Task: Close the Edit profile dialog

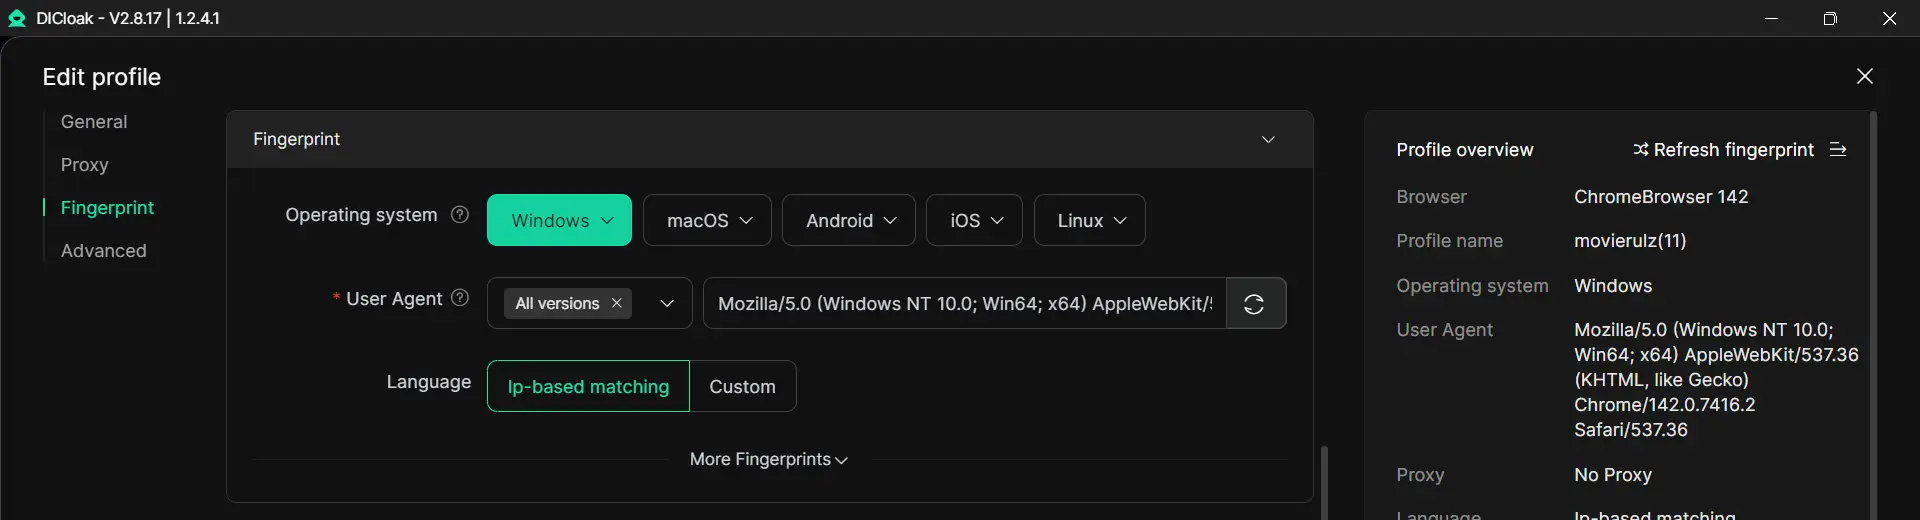Action: coord(1865,76)
